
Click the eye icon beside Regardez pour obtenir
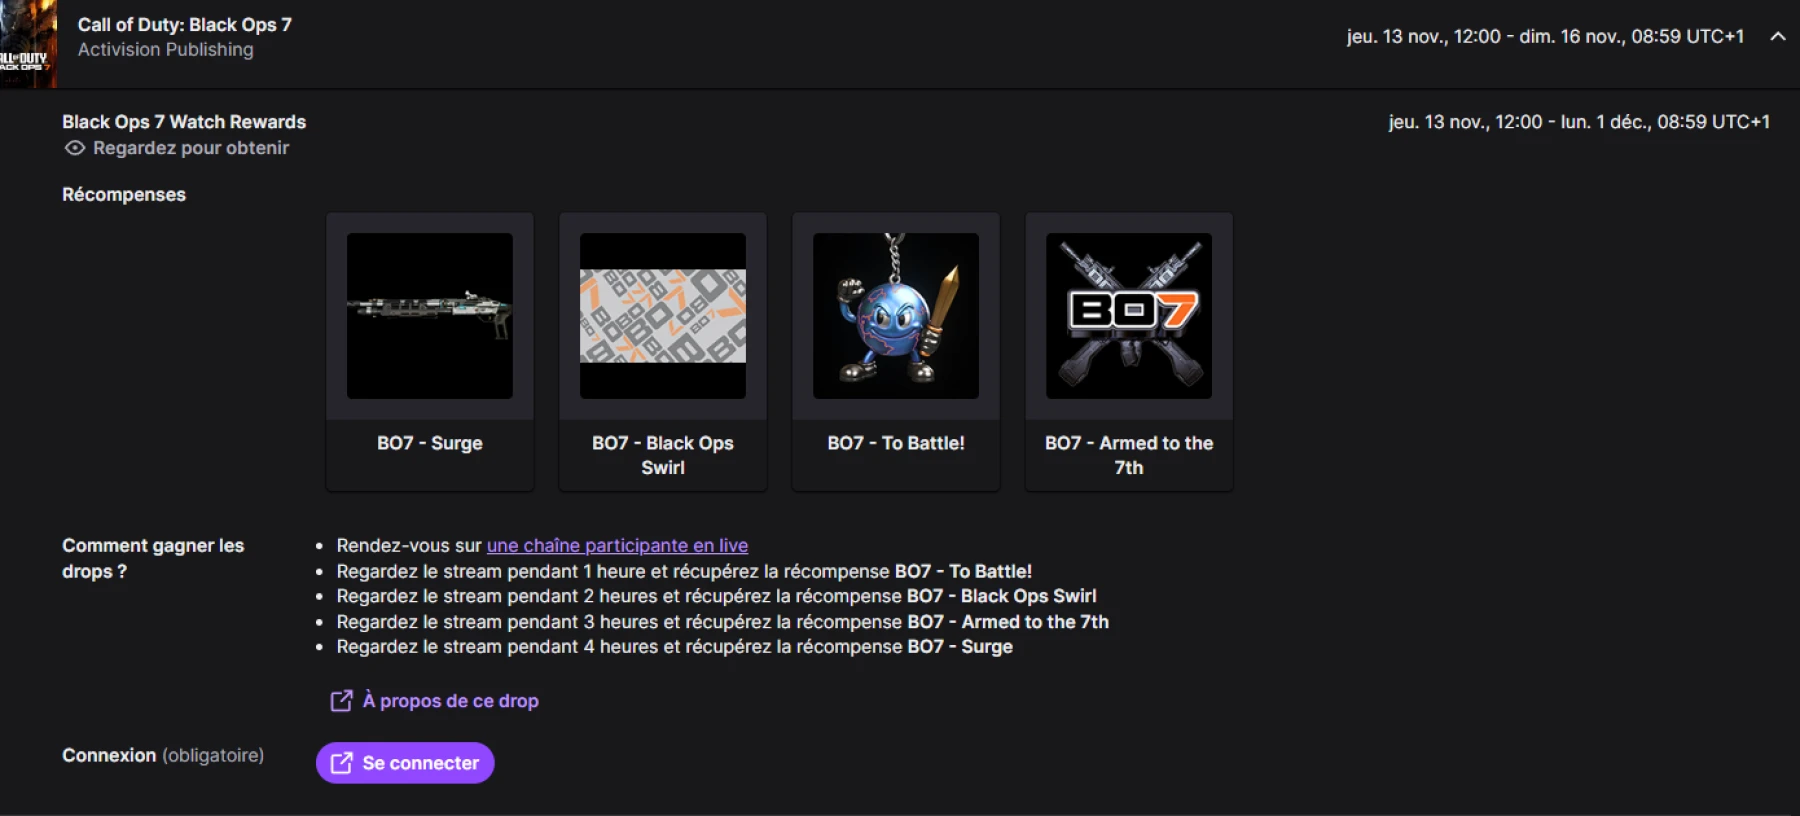75,148
